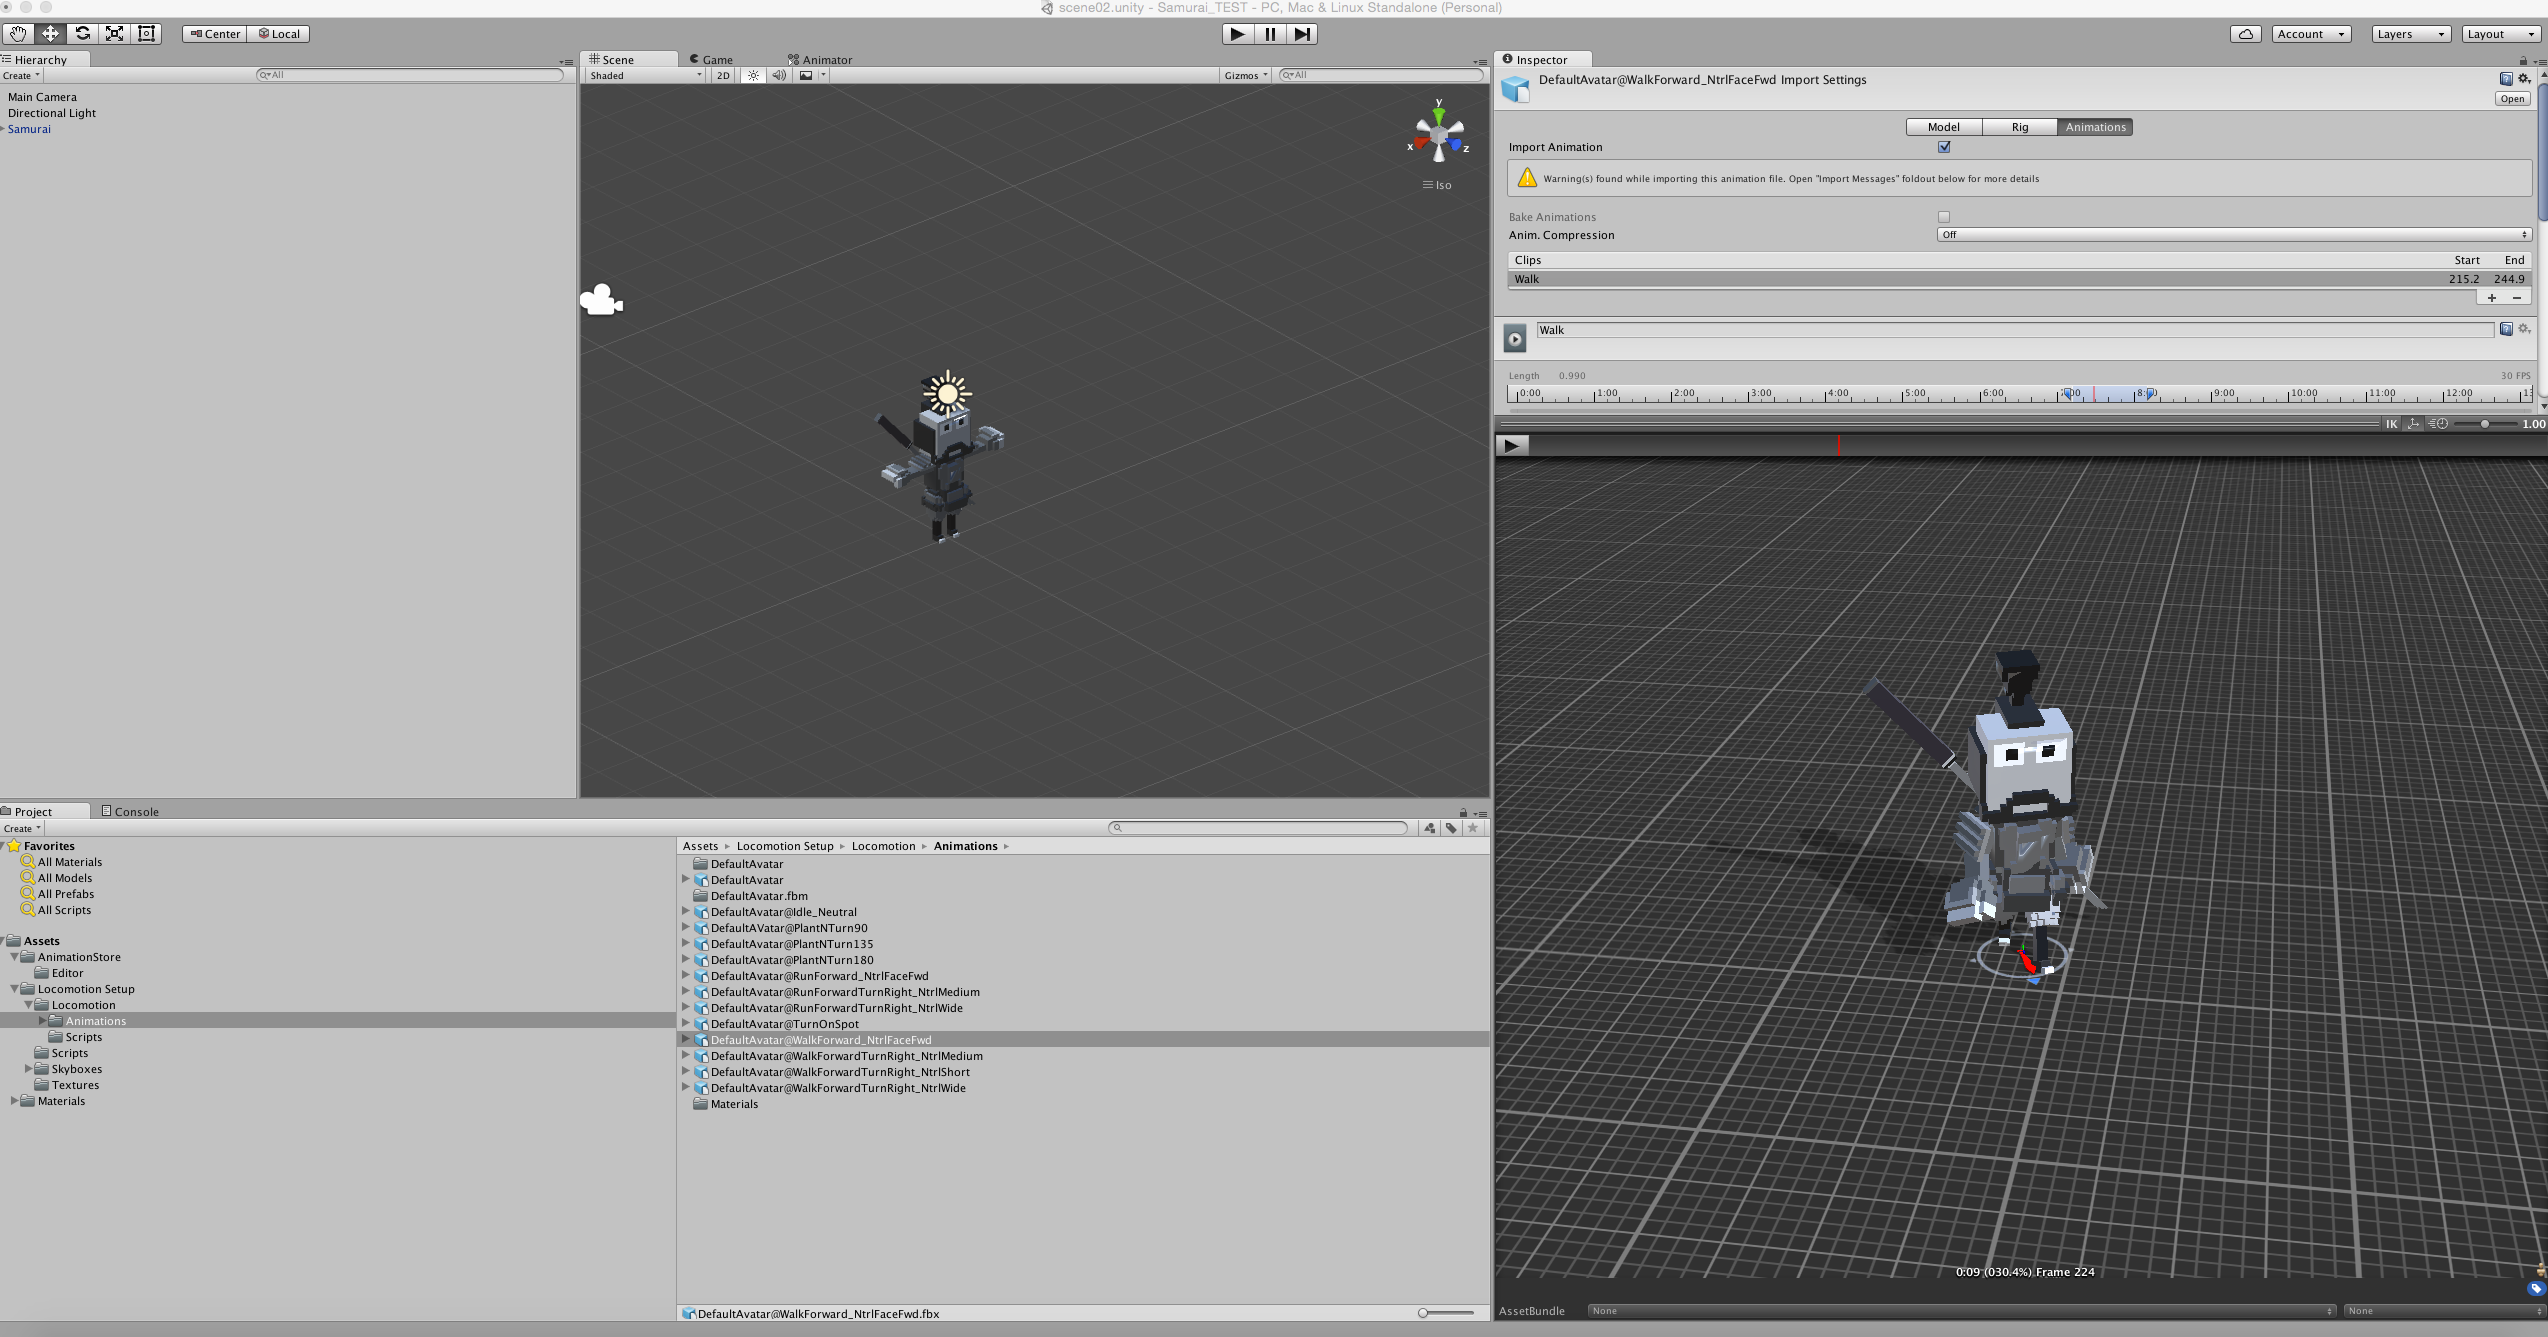
Task: Select the Scale tool in toolbar
Action: pyautogui.click(x=115, y=34)
